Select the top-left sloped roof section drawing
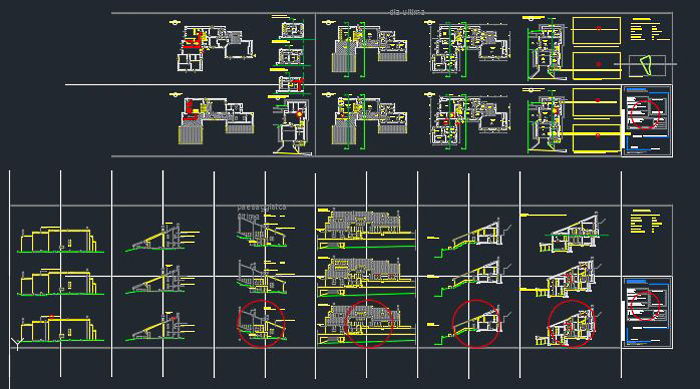Viewport: 700px width, 389px height. 162,237
